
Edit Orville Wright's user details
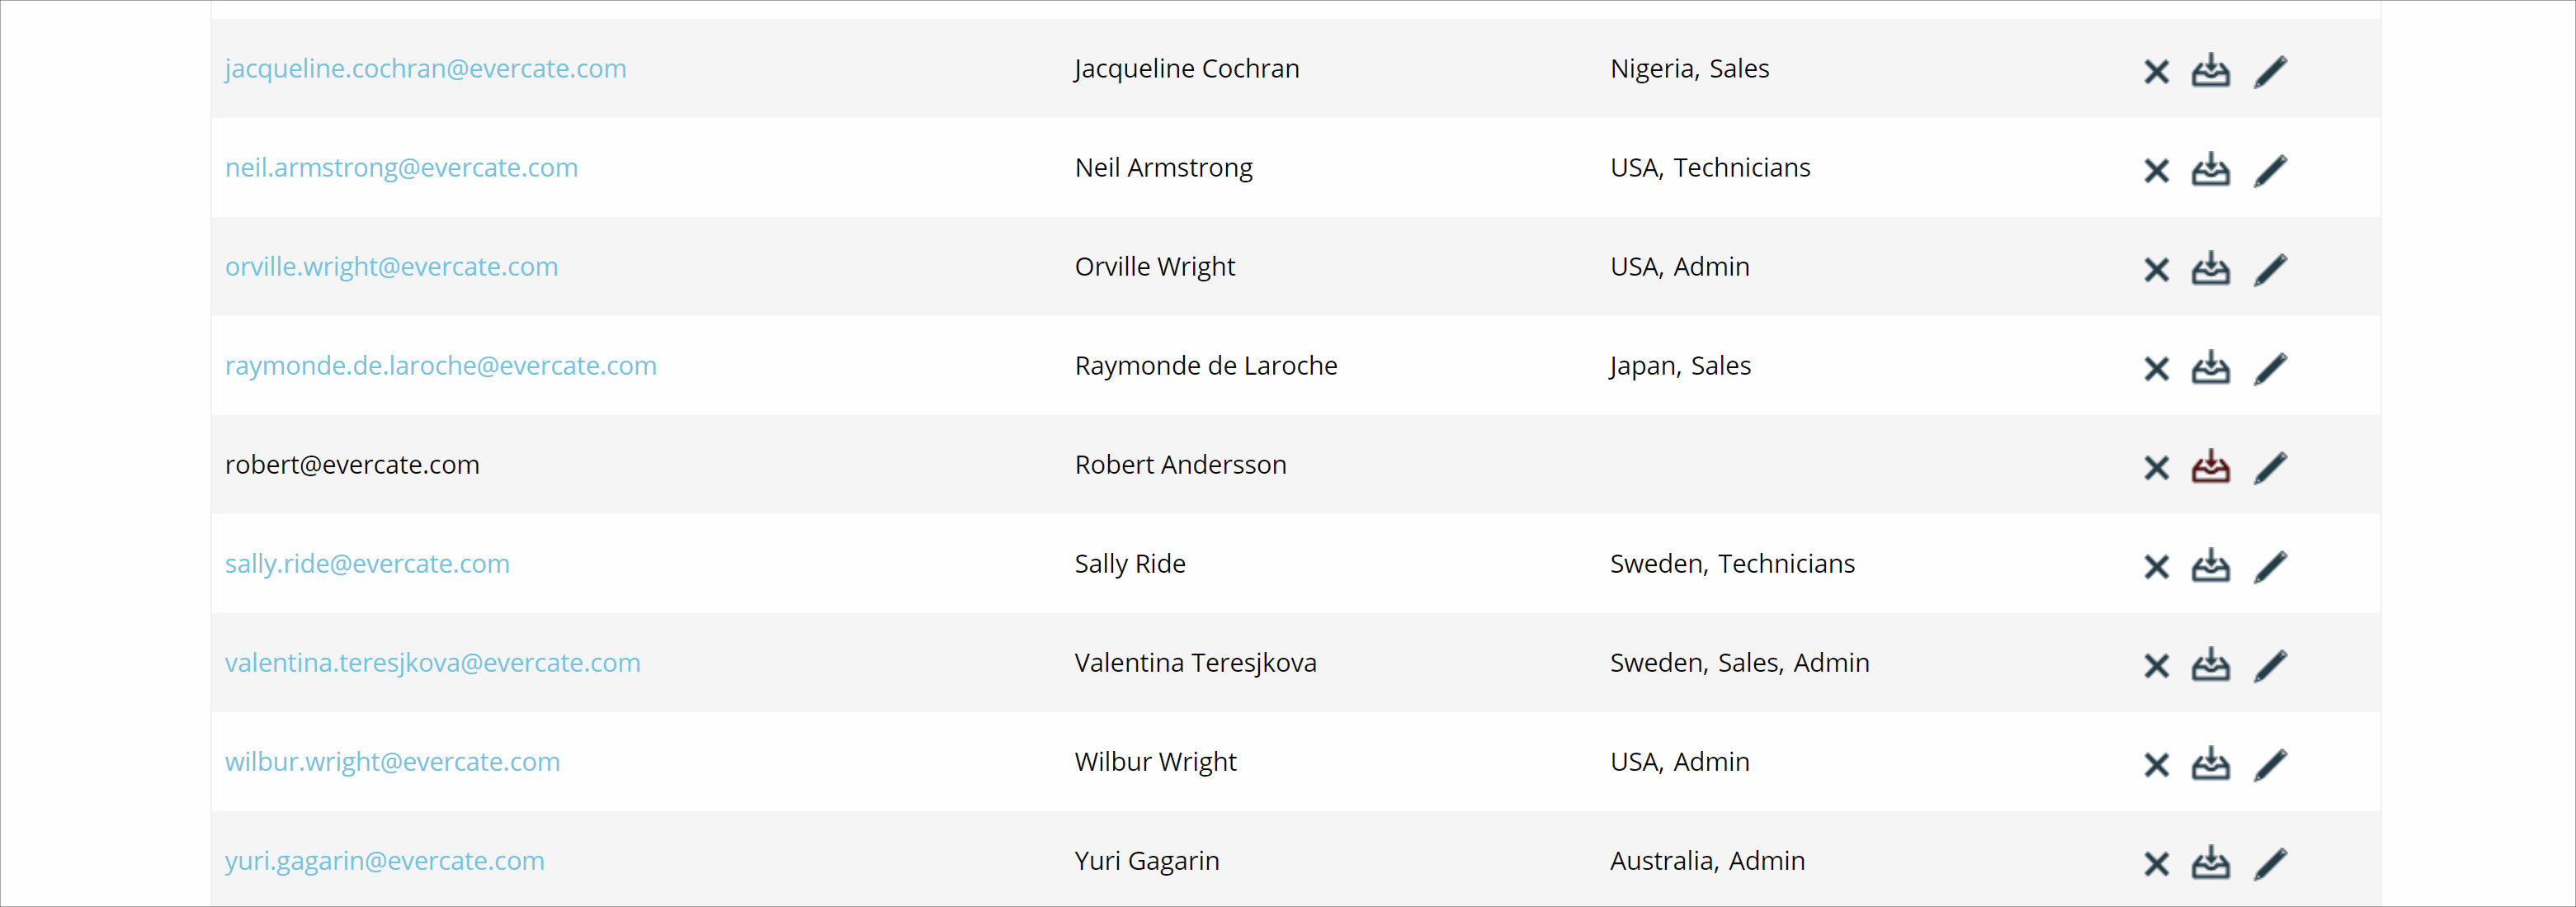2270,269
